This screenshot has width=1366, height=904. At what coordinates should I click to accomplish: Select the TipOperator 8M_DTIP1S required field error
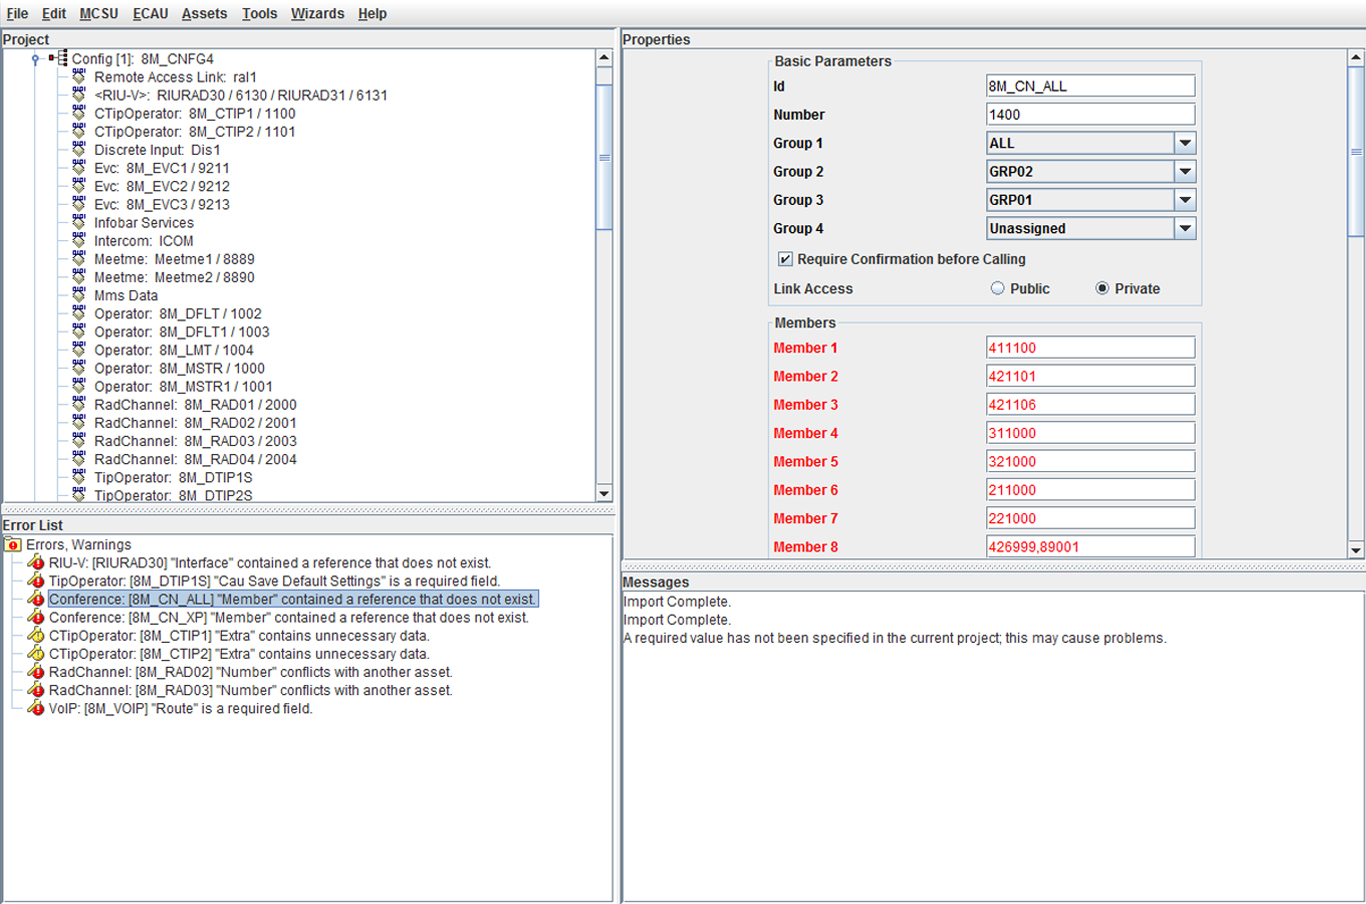tap(274, 581)
